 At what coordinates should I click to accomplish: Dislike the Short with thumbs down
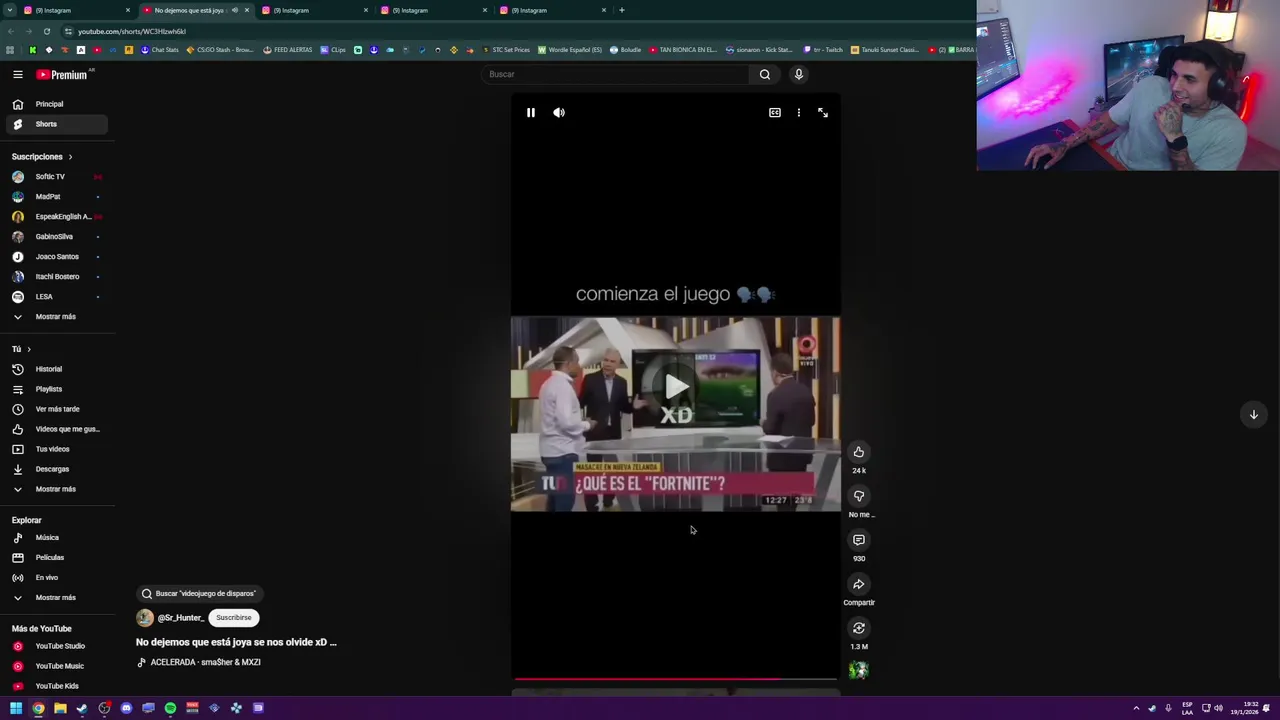point(859,496)
